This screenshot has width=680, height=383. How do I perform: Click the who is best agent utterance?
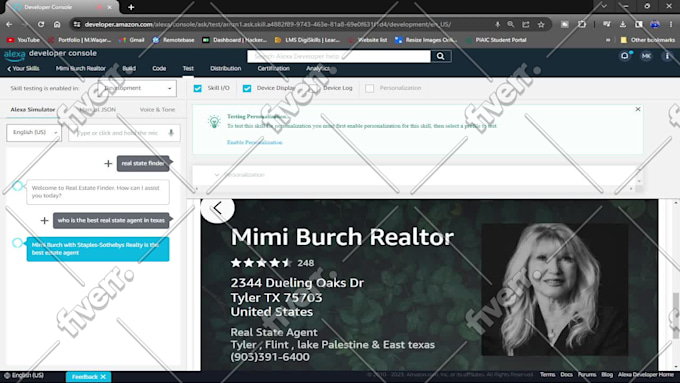pos(111,220)
